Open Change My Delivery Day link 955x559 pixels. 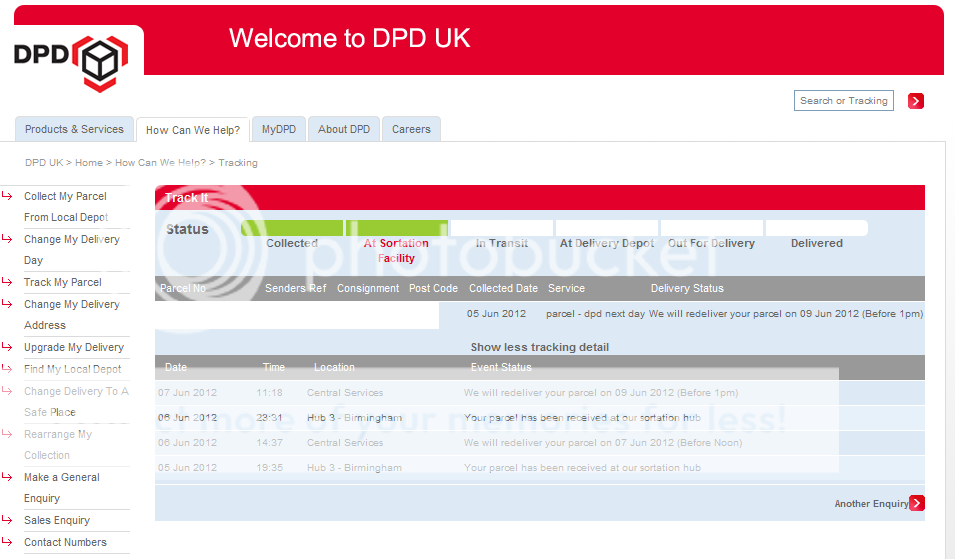[x=72, y=250]
